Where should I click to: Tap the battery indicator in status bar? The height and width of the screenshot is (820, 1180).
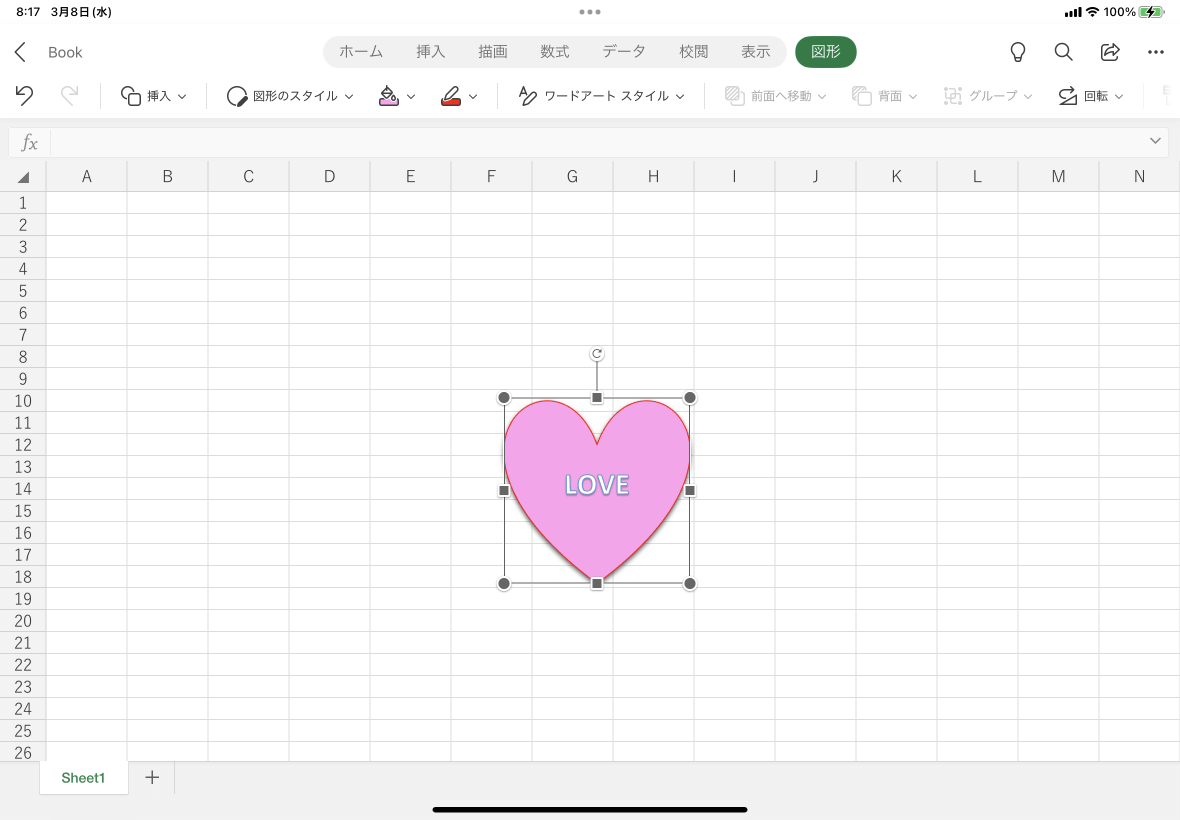pyautogui.click(x=1151, y=12)
